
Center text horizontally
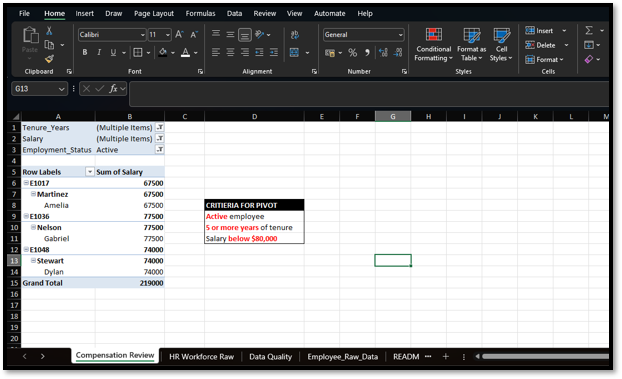tap(230, 52)
